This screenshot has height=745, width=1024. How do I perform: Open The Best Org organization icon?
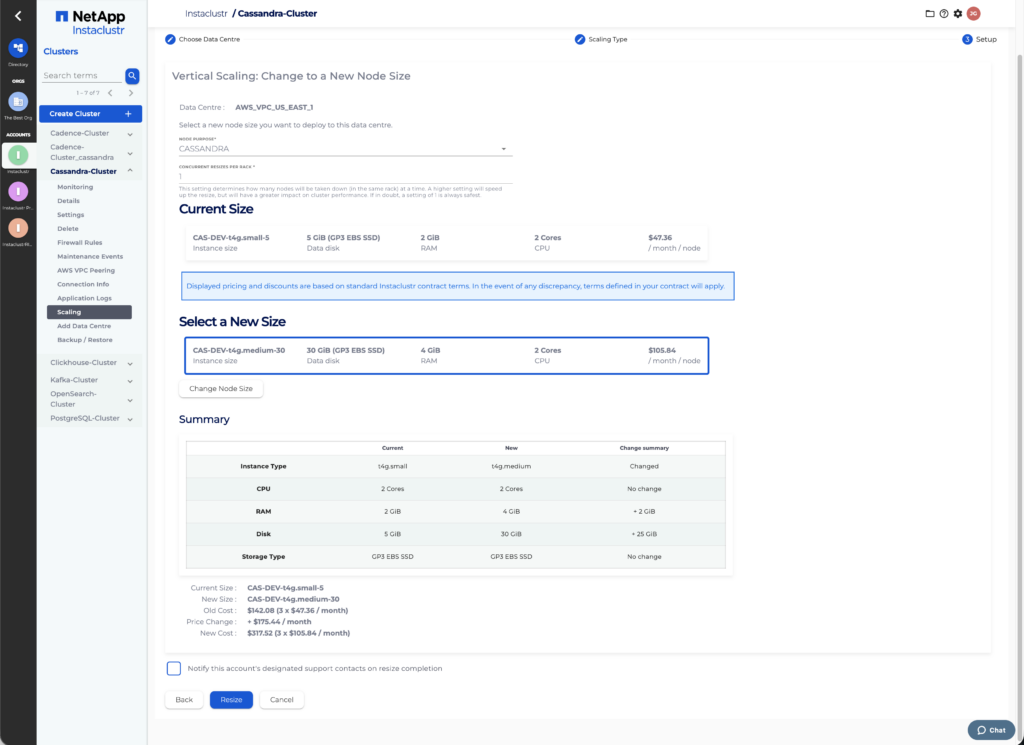point(18,102)
